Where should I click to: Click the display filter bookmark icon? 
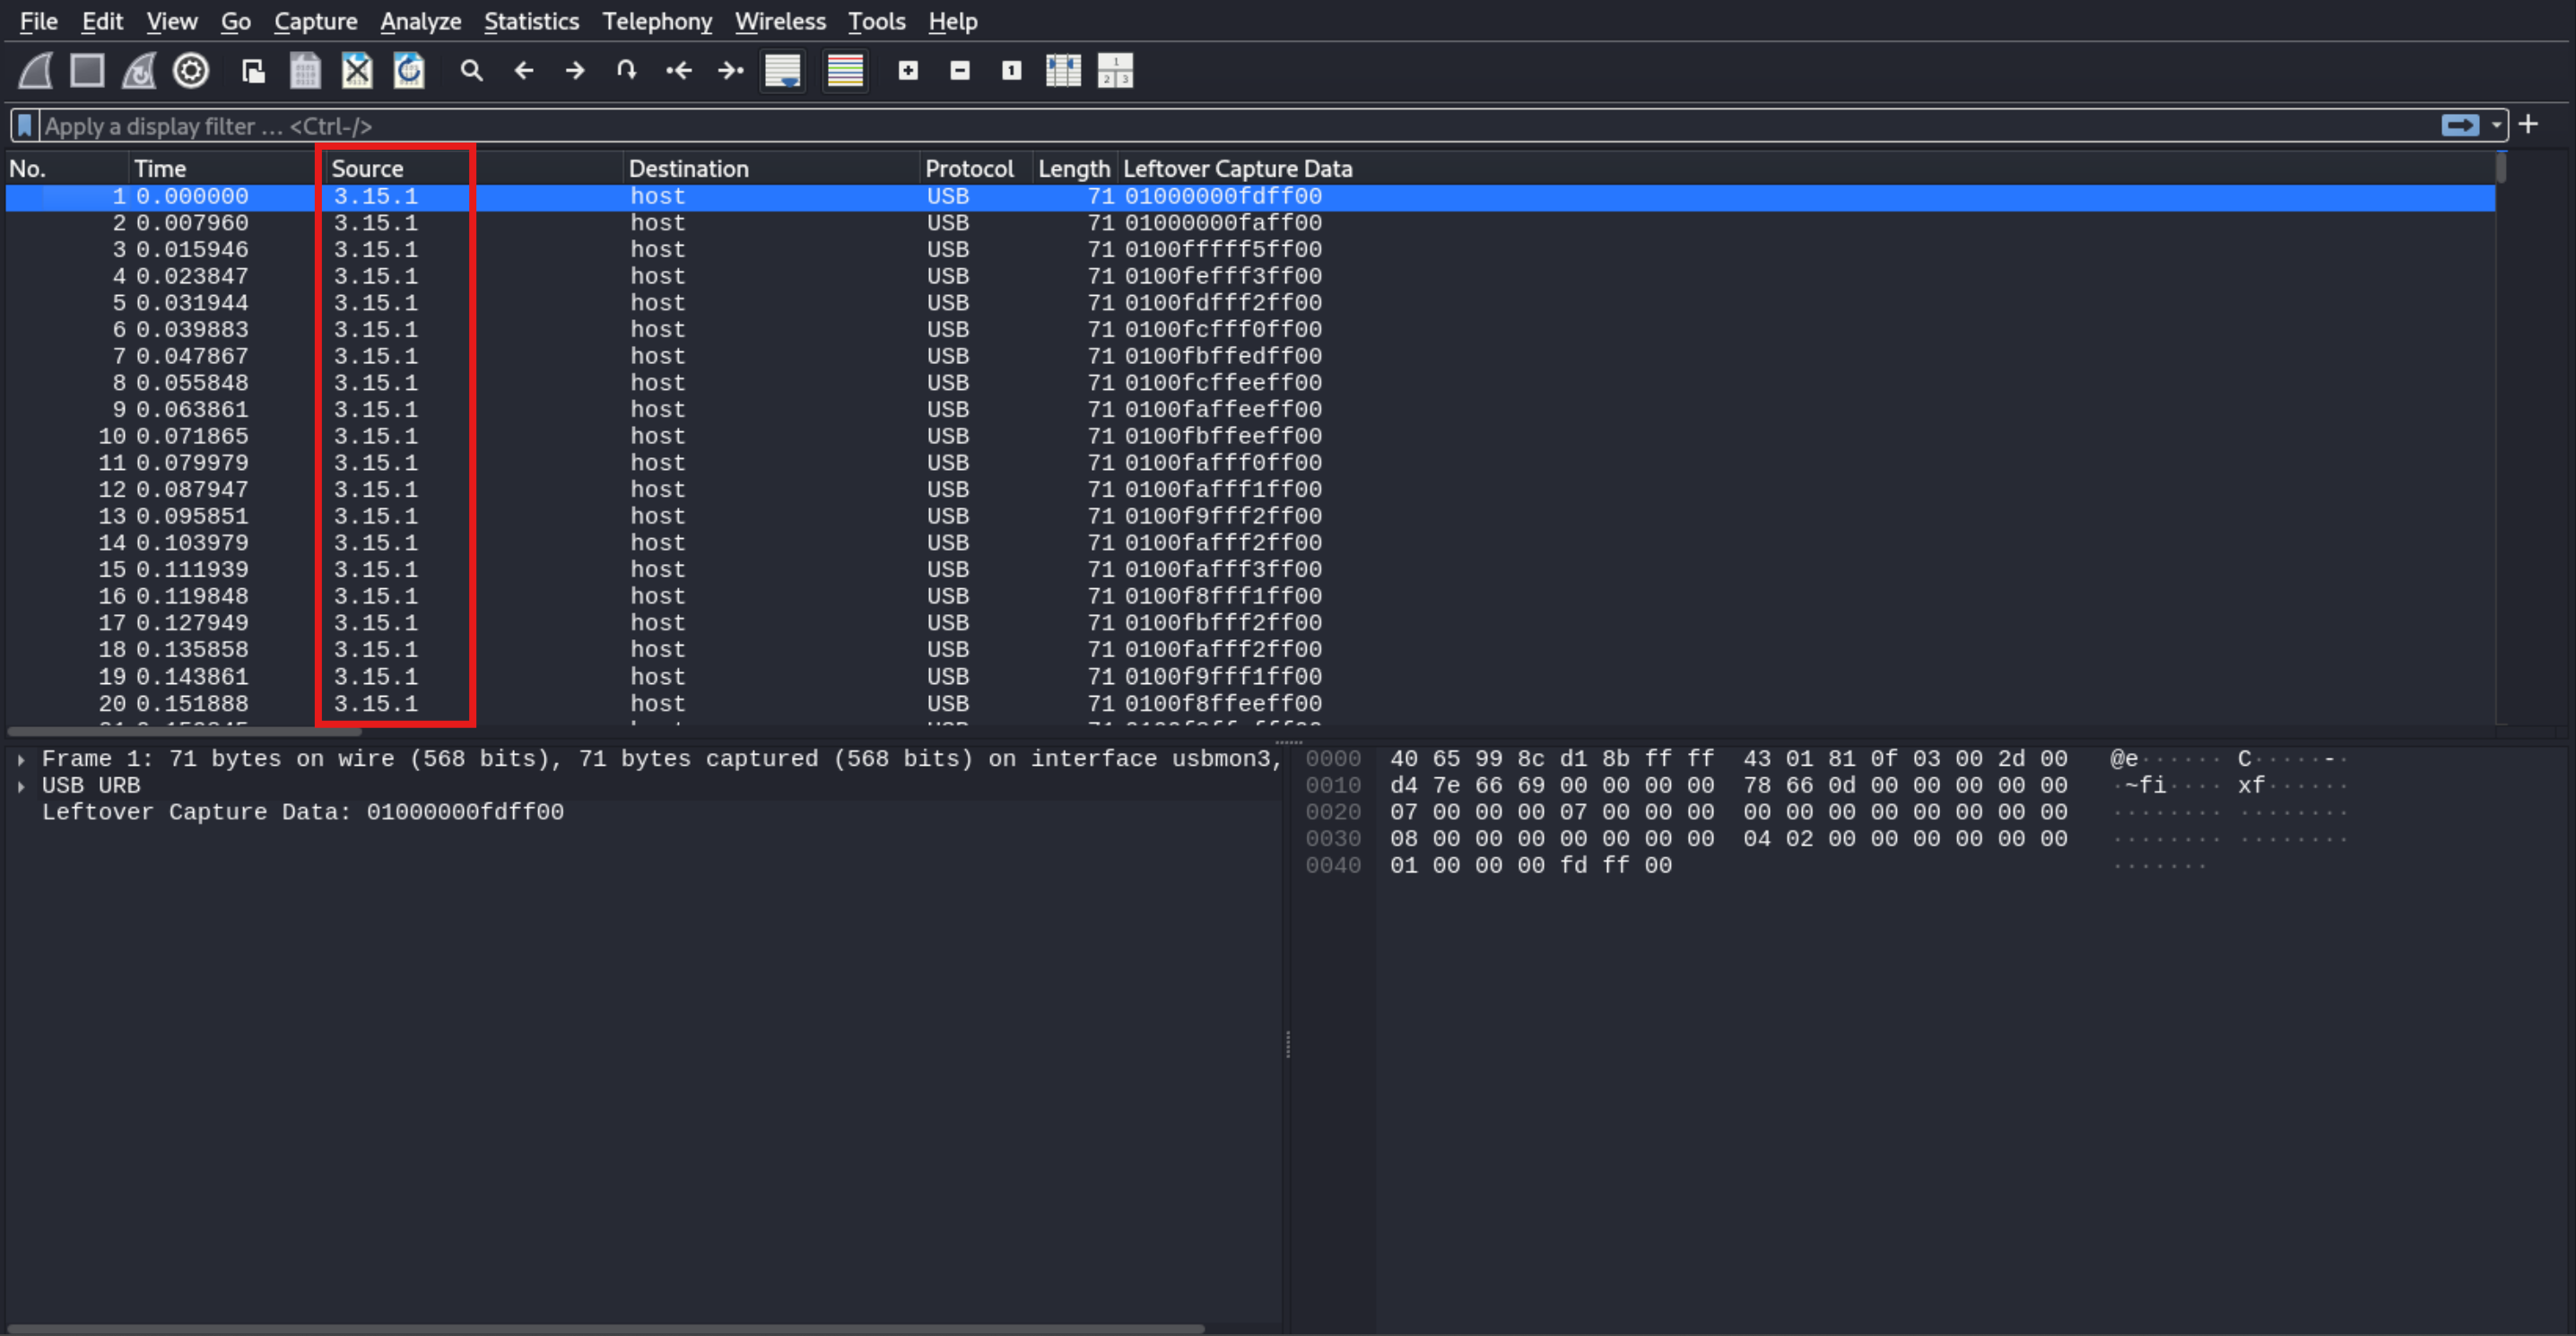tap(25, 126)
